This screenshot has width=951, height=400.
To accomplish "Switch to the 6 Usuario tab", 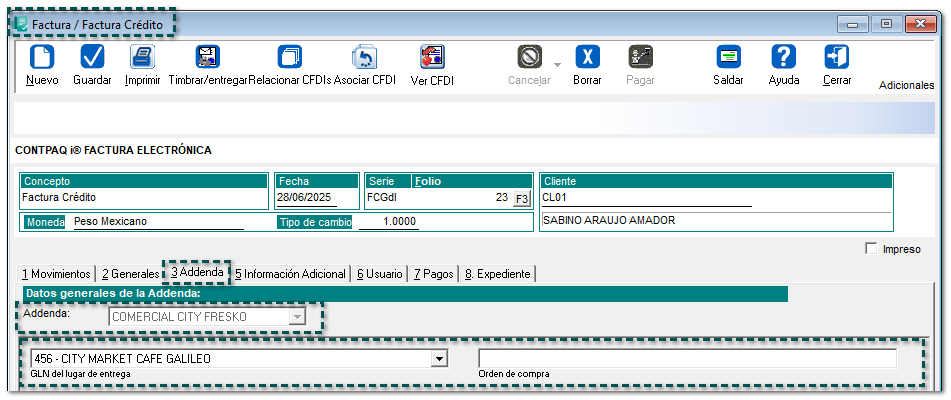I will coord(379,274).
